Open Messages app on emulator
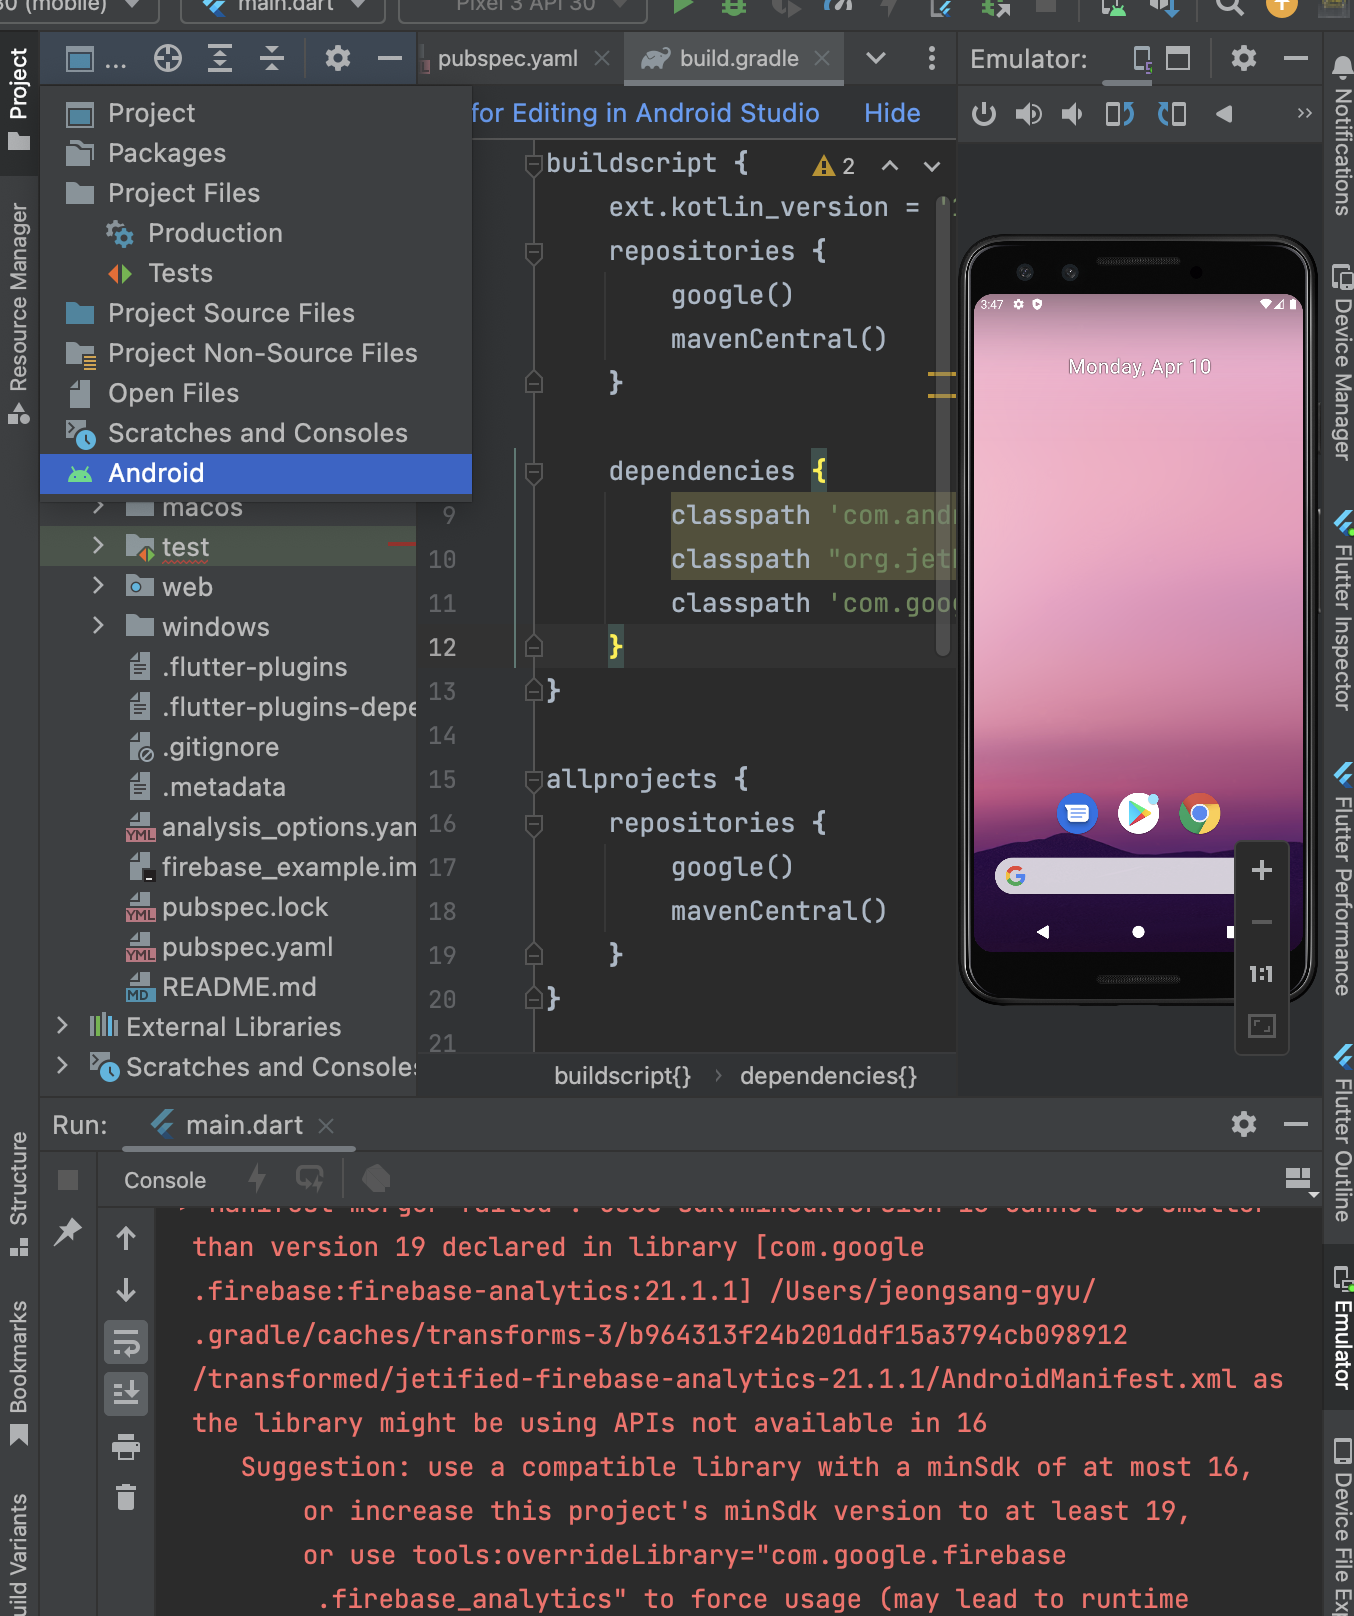 coord(1077,813)
